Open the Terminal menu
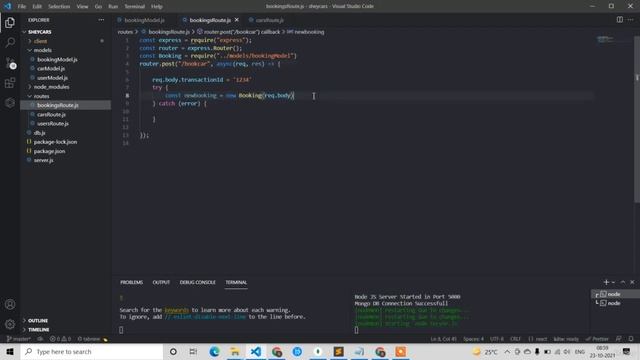640x360 pixels. pyautogui.click(x=135, y=6)
